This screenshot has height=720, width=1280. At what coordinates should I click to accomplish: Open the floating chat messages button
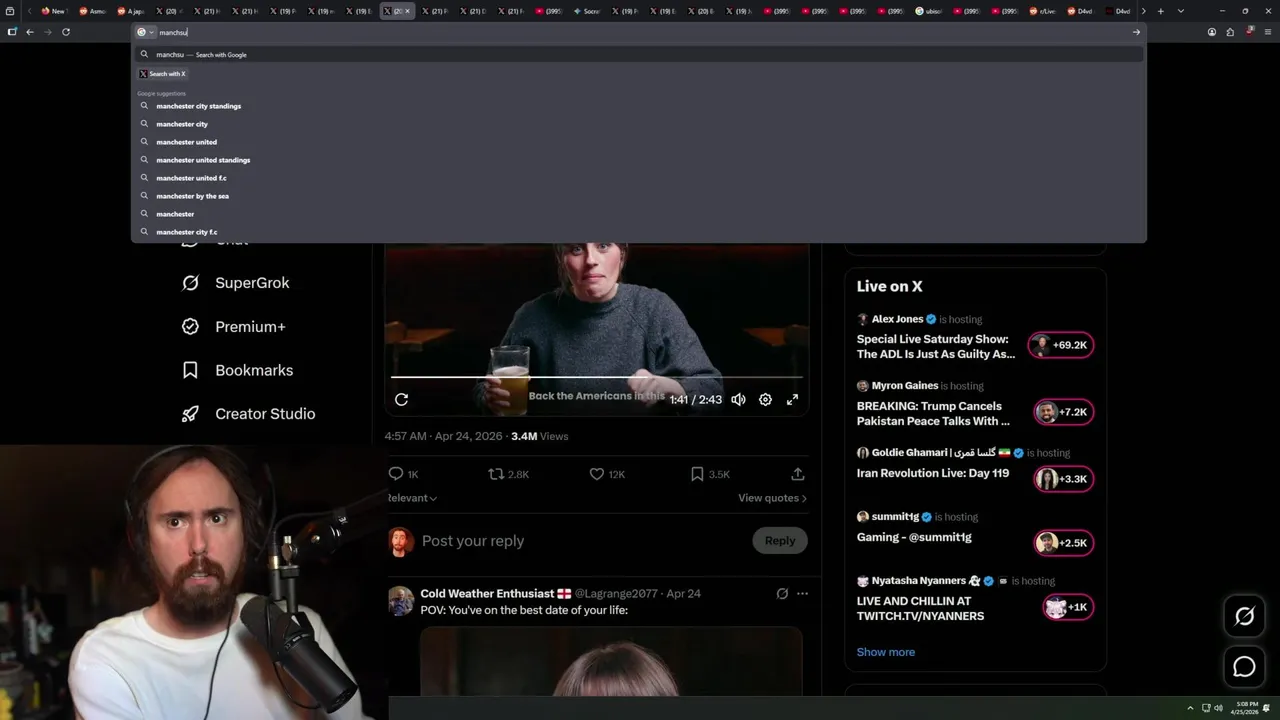click(x=1244, y=667)
